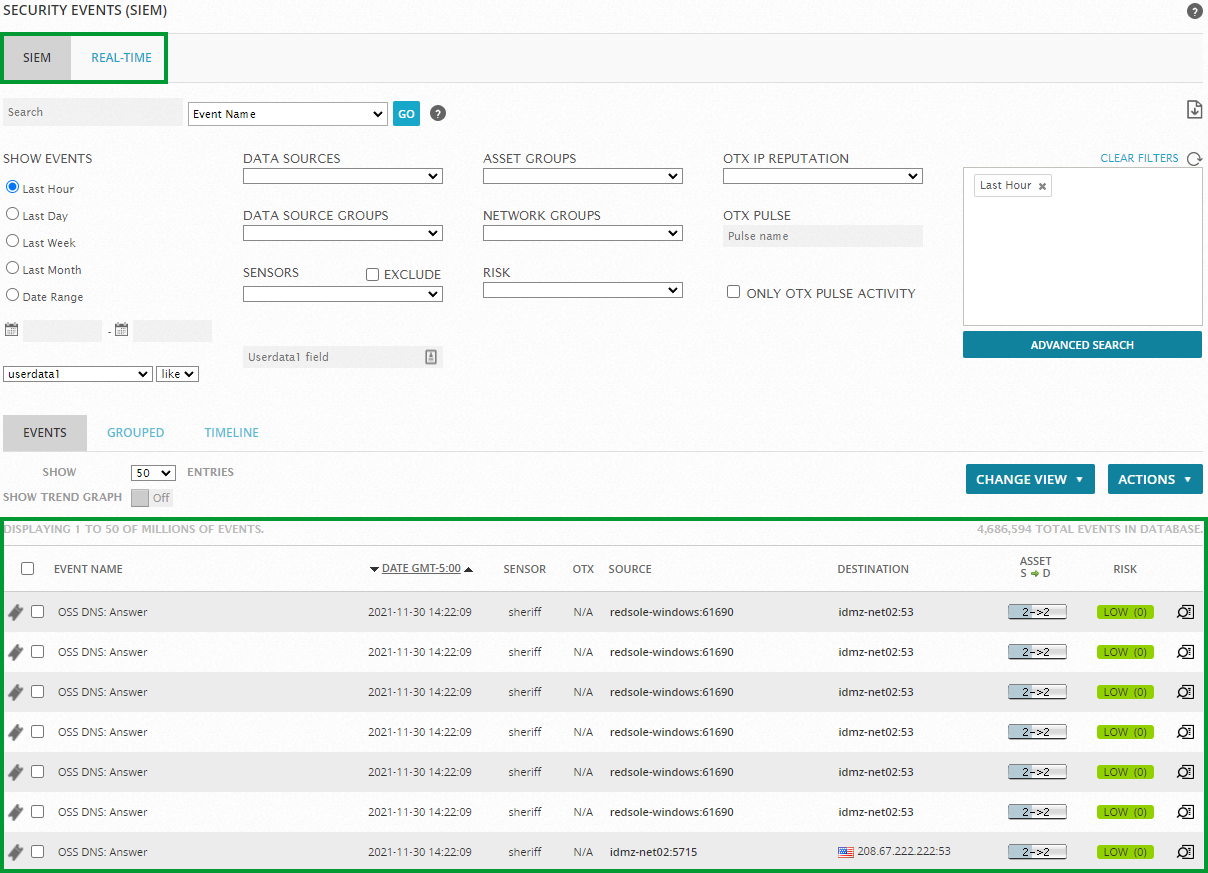Open the Change View menu button
1208x873 pixels.
click(1030, 479)
